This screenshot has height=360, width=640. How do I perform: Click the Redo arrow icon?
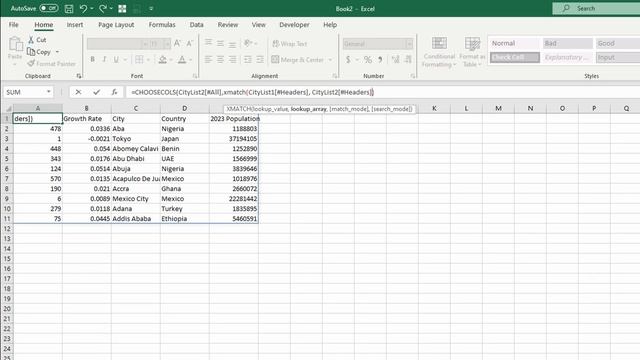click(102, 8)
